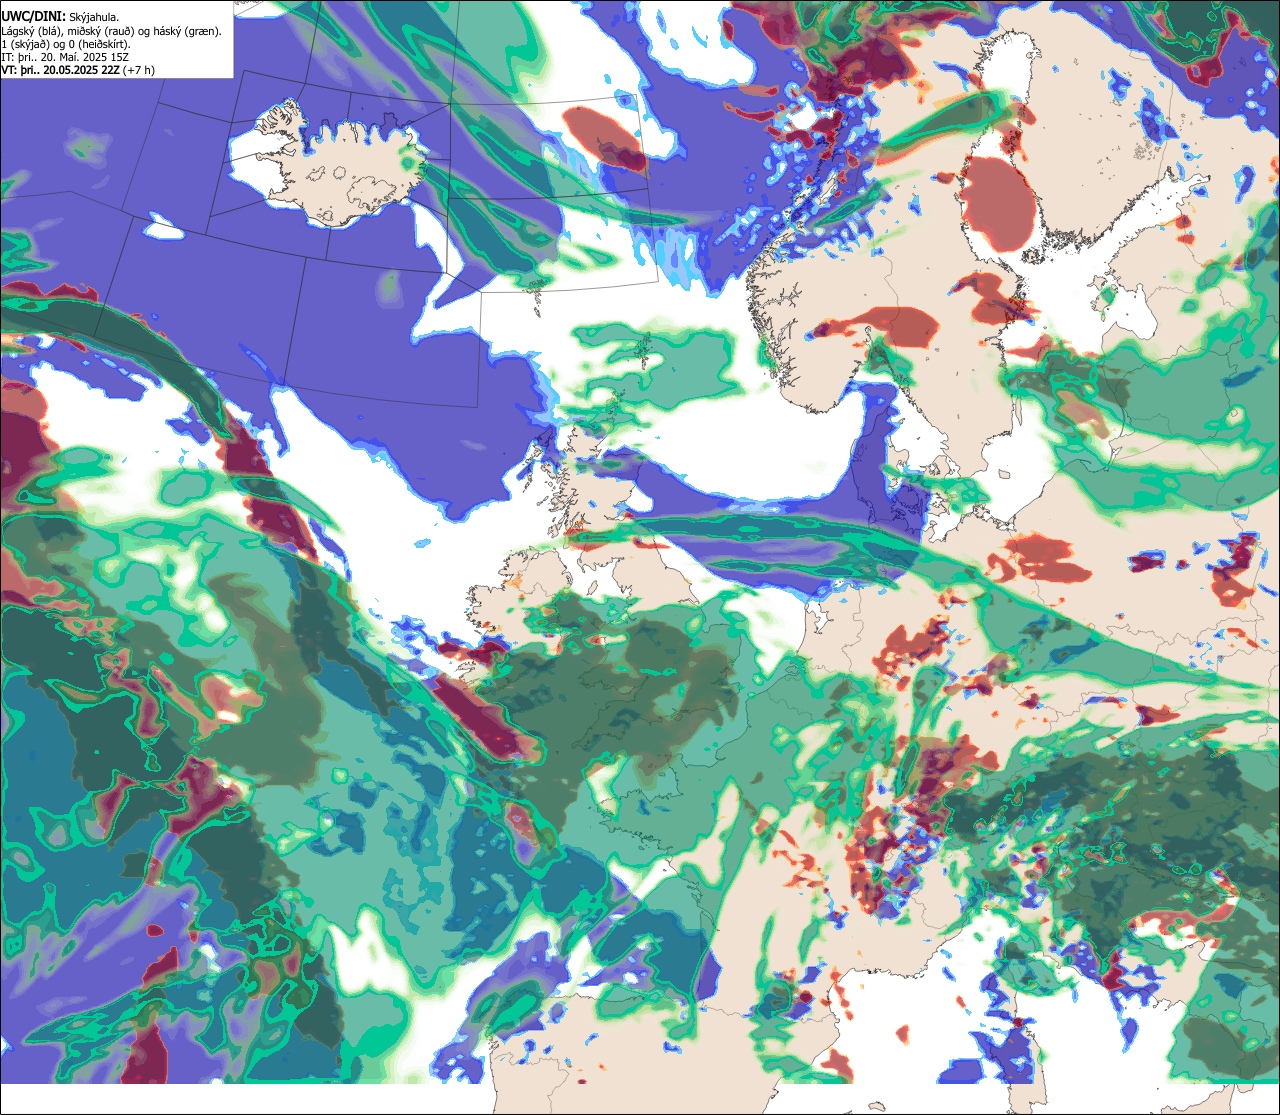Click the "miðský (rauð)" legend text
The height and width of the screenshot is (1115, 1280).
pos(101,31)
